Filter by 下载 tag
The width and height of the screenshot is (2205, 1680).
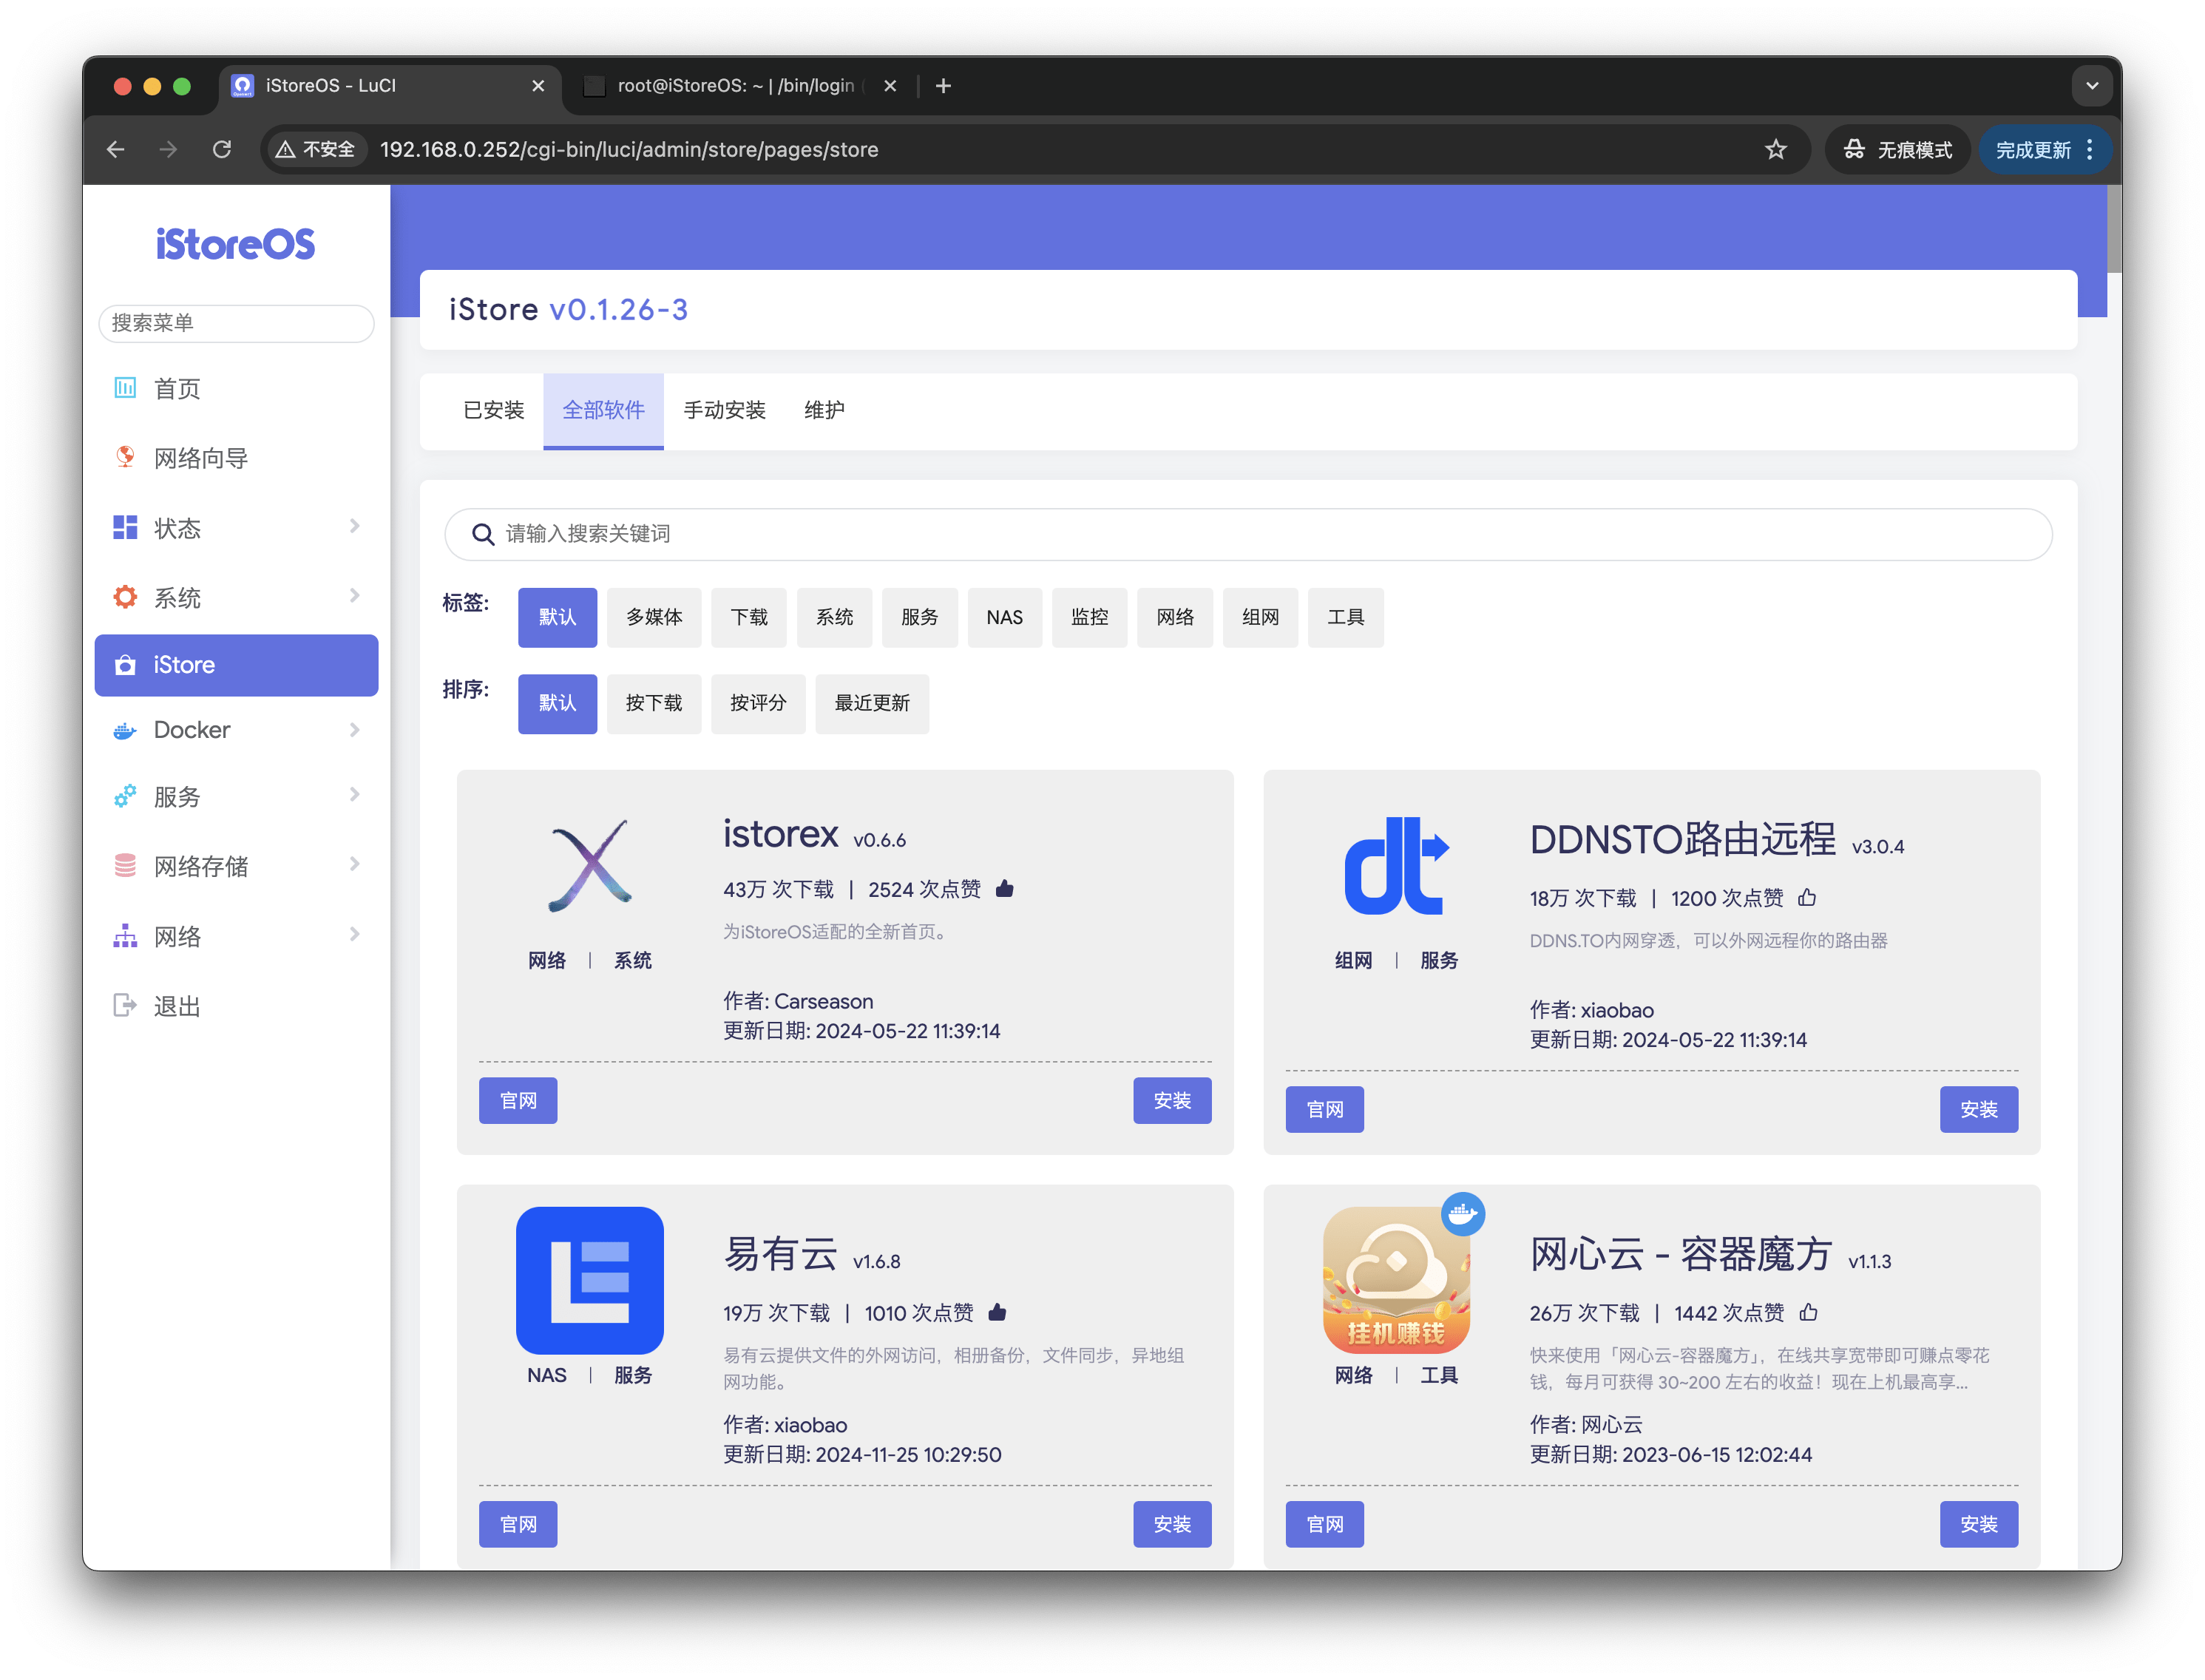coord(749,617)
